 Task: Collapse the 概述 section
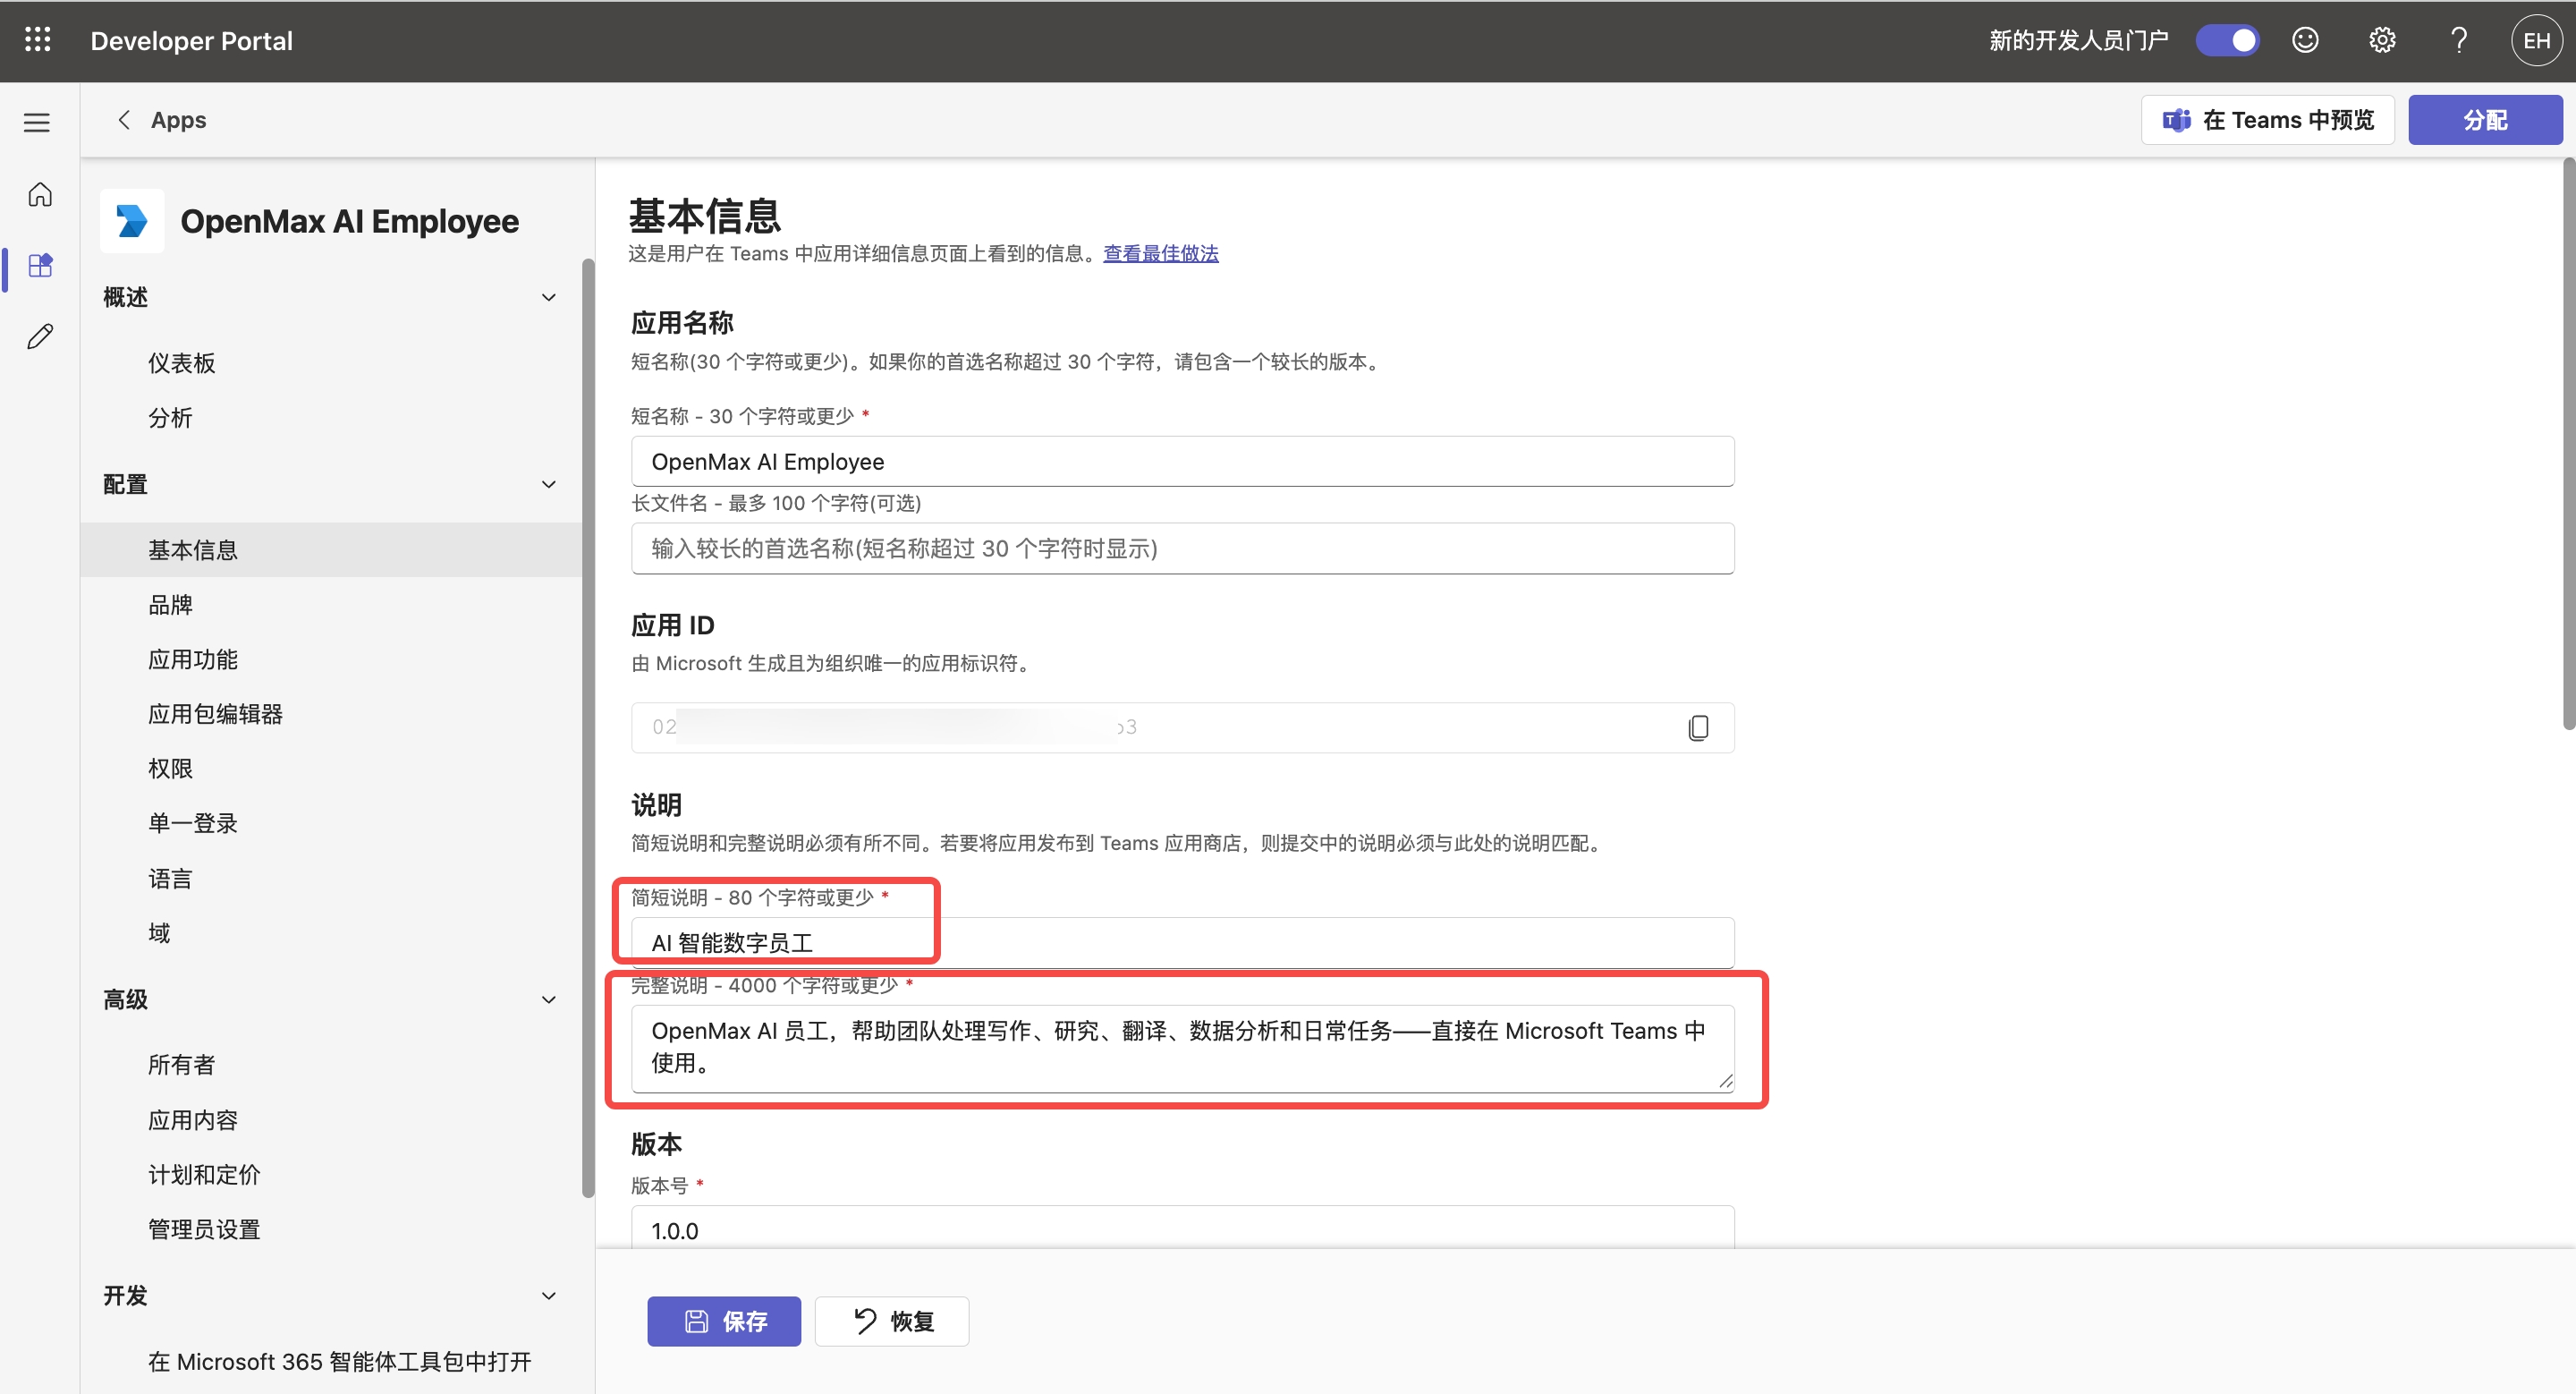coord(548,297)
